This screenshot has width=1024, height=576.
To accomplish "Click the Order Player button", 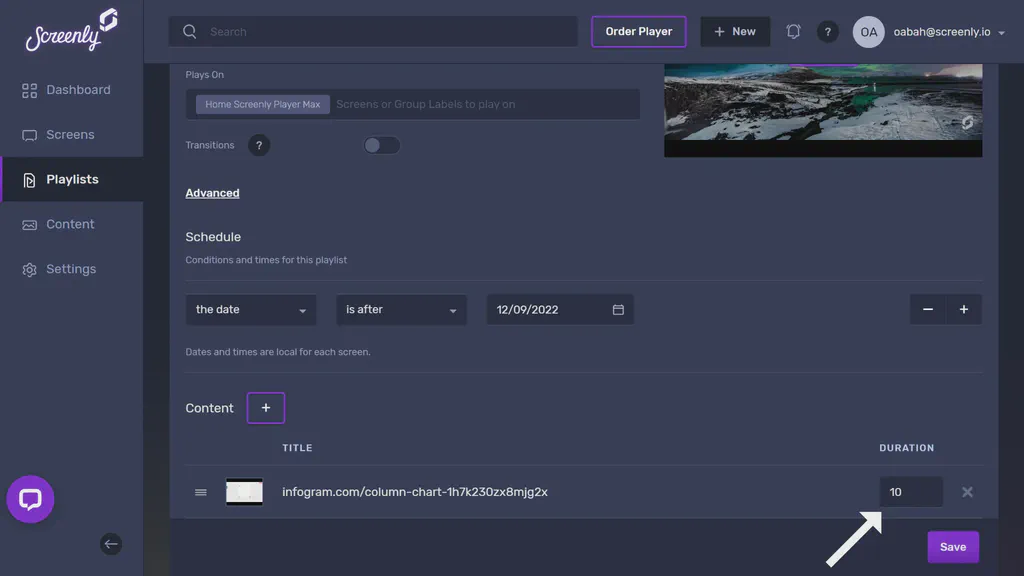I will click(x=638, y=31).
